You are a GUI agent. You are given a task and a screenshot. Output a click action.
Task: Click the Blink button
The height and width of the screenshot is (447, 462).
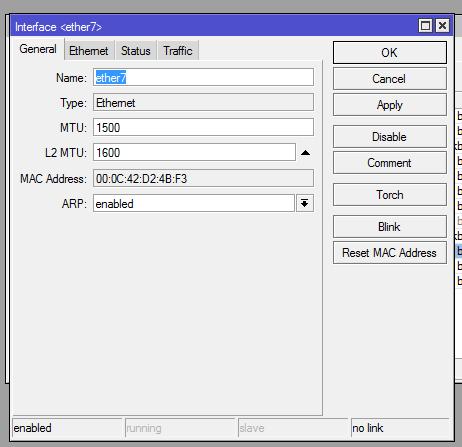[x=390, y=227]
